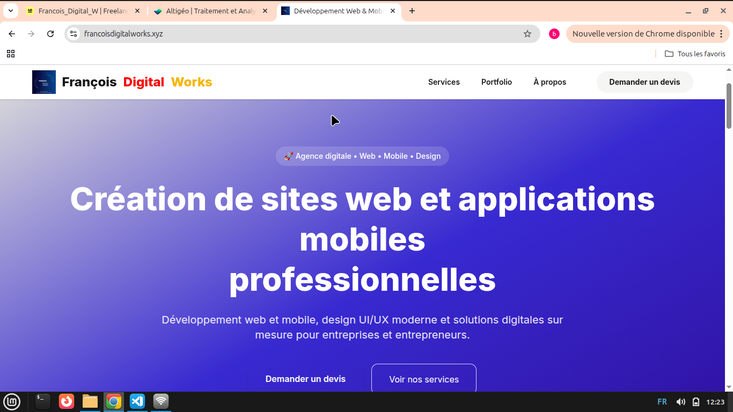Click Nouvelle version de Chrome disponible

click(x=643, y=34)
